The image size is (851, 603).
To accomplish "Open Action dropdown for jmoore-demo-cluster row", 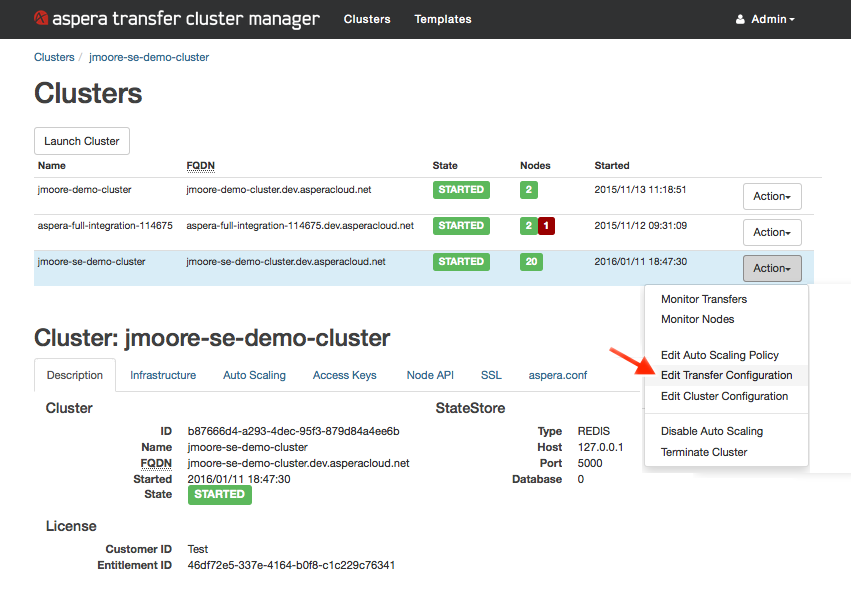I will [772, 196].
